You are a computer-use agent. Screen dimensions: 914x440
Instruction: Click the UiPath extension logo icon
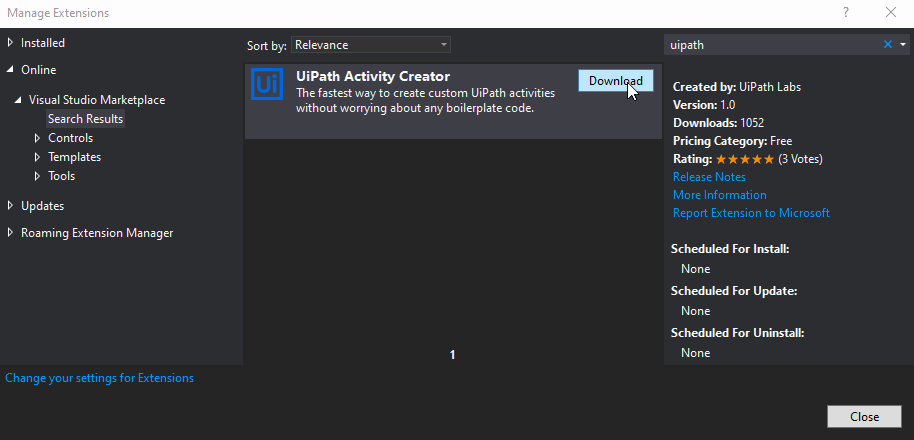tap(267, 84)
